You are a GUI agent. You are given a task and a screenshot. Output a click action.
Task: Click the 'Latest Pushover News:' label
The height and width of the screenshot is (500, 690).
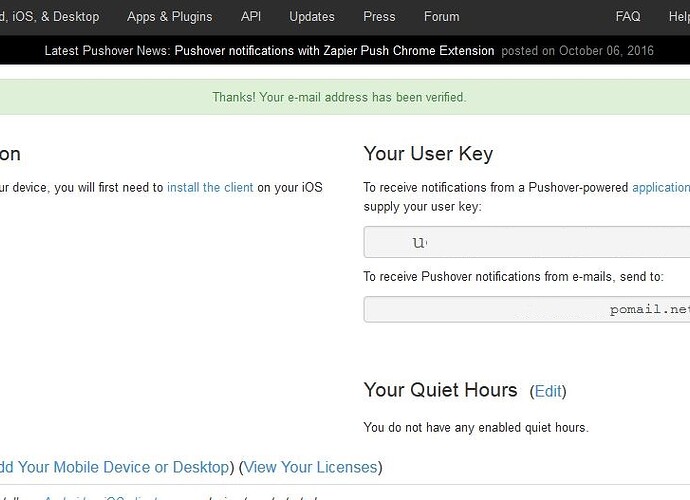coord(107,51)
